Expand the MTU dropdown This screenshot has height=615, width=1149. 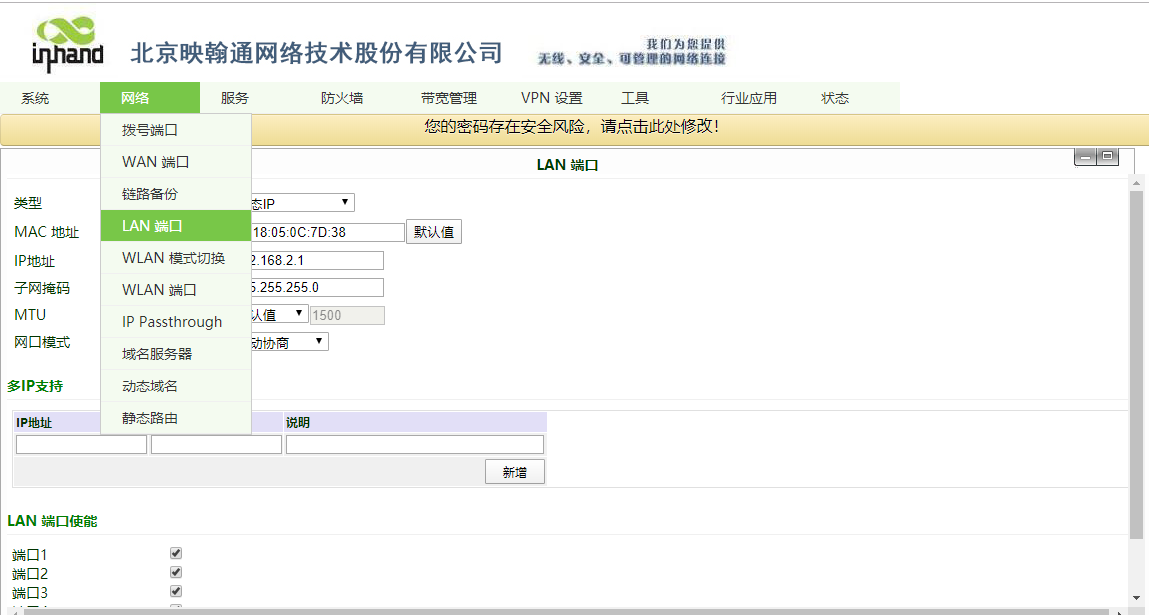tap(278, 314)
